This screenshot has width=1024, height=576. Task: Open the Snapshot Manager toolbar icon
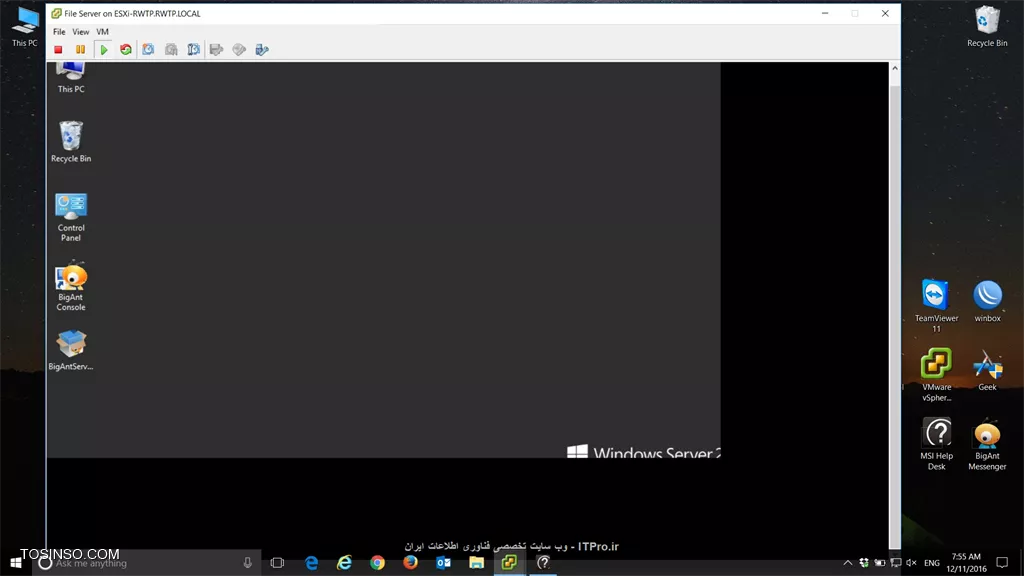click(x=193, y=50)
